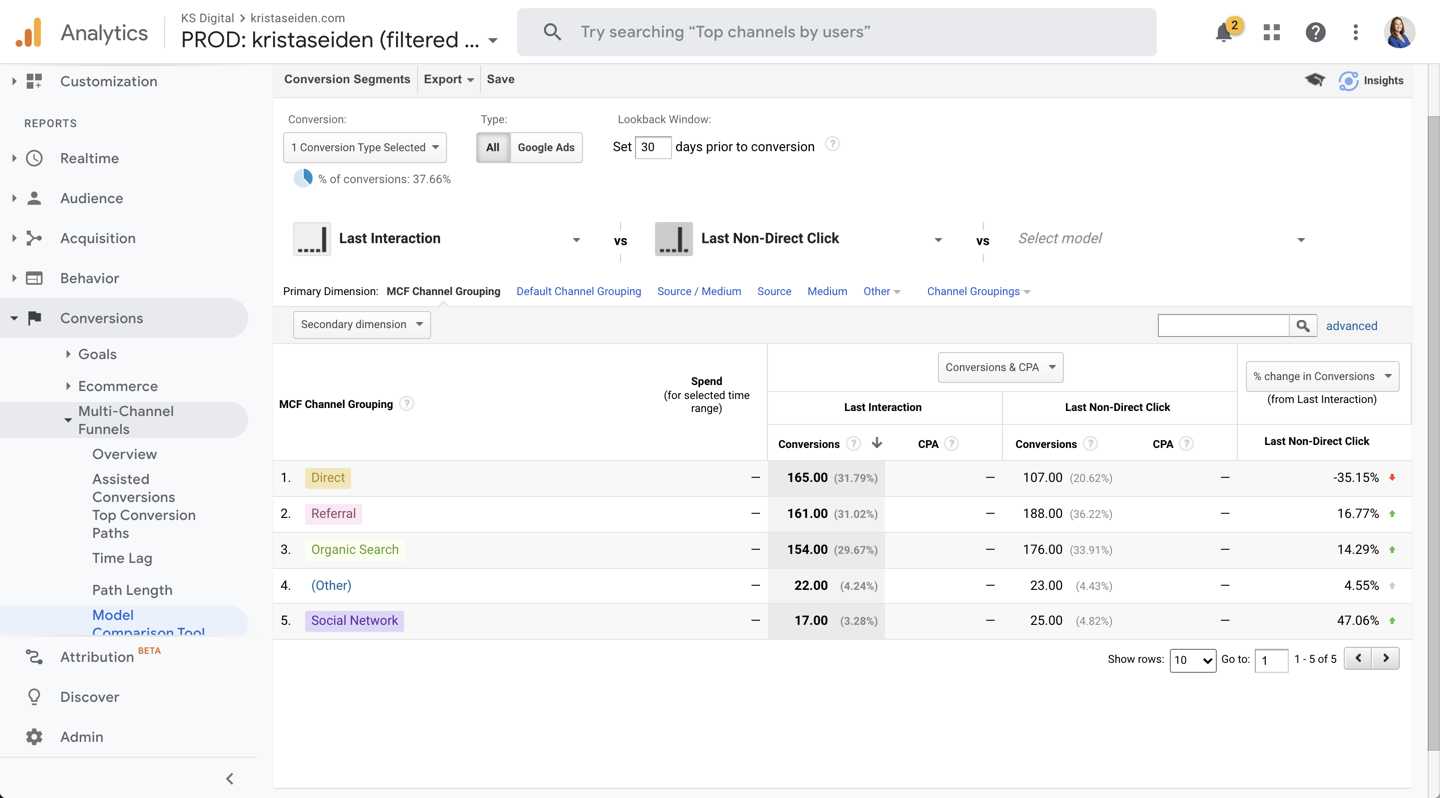
Task: Open the Time Lag report in sidebar
Action: coord(122,558)
